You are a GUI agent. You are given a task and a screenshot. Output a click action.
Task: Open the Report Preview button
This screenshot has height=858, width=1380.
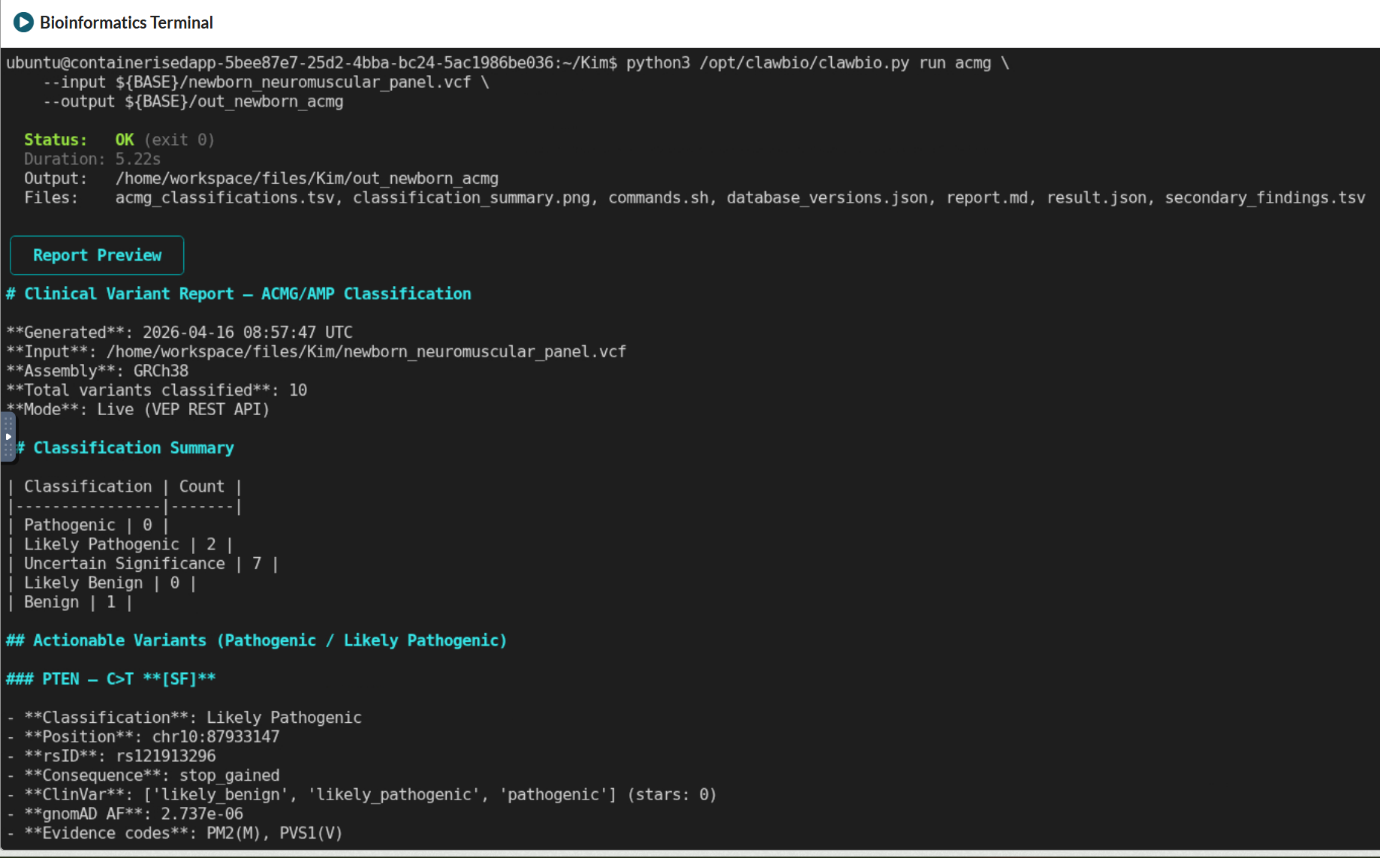(x=97, y=255)
